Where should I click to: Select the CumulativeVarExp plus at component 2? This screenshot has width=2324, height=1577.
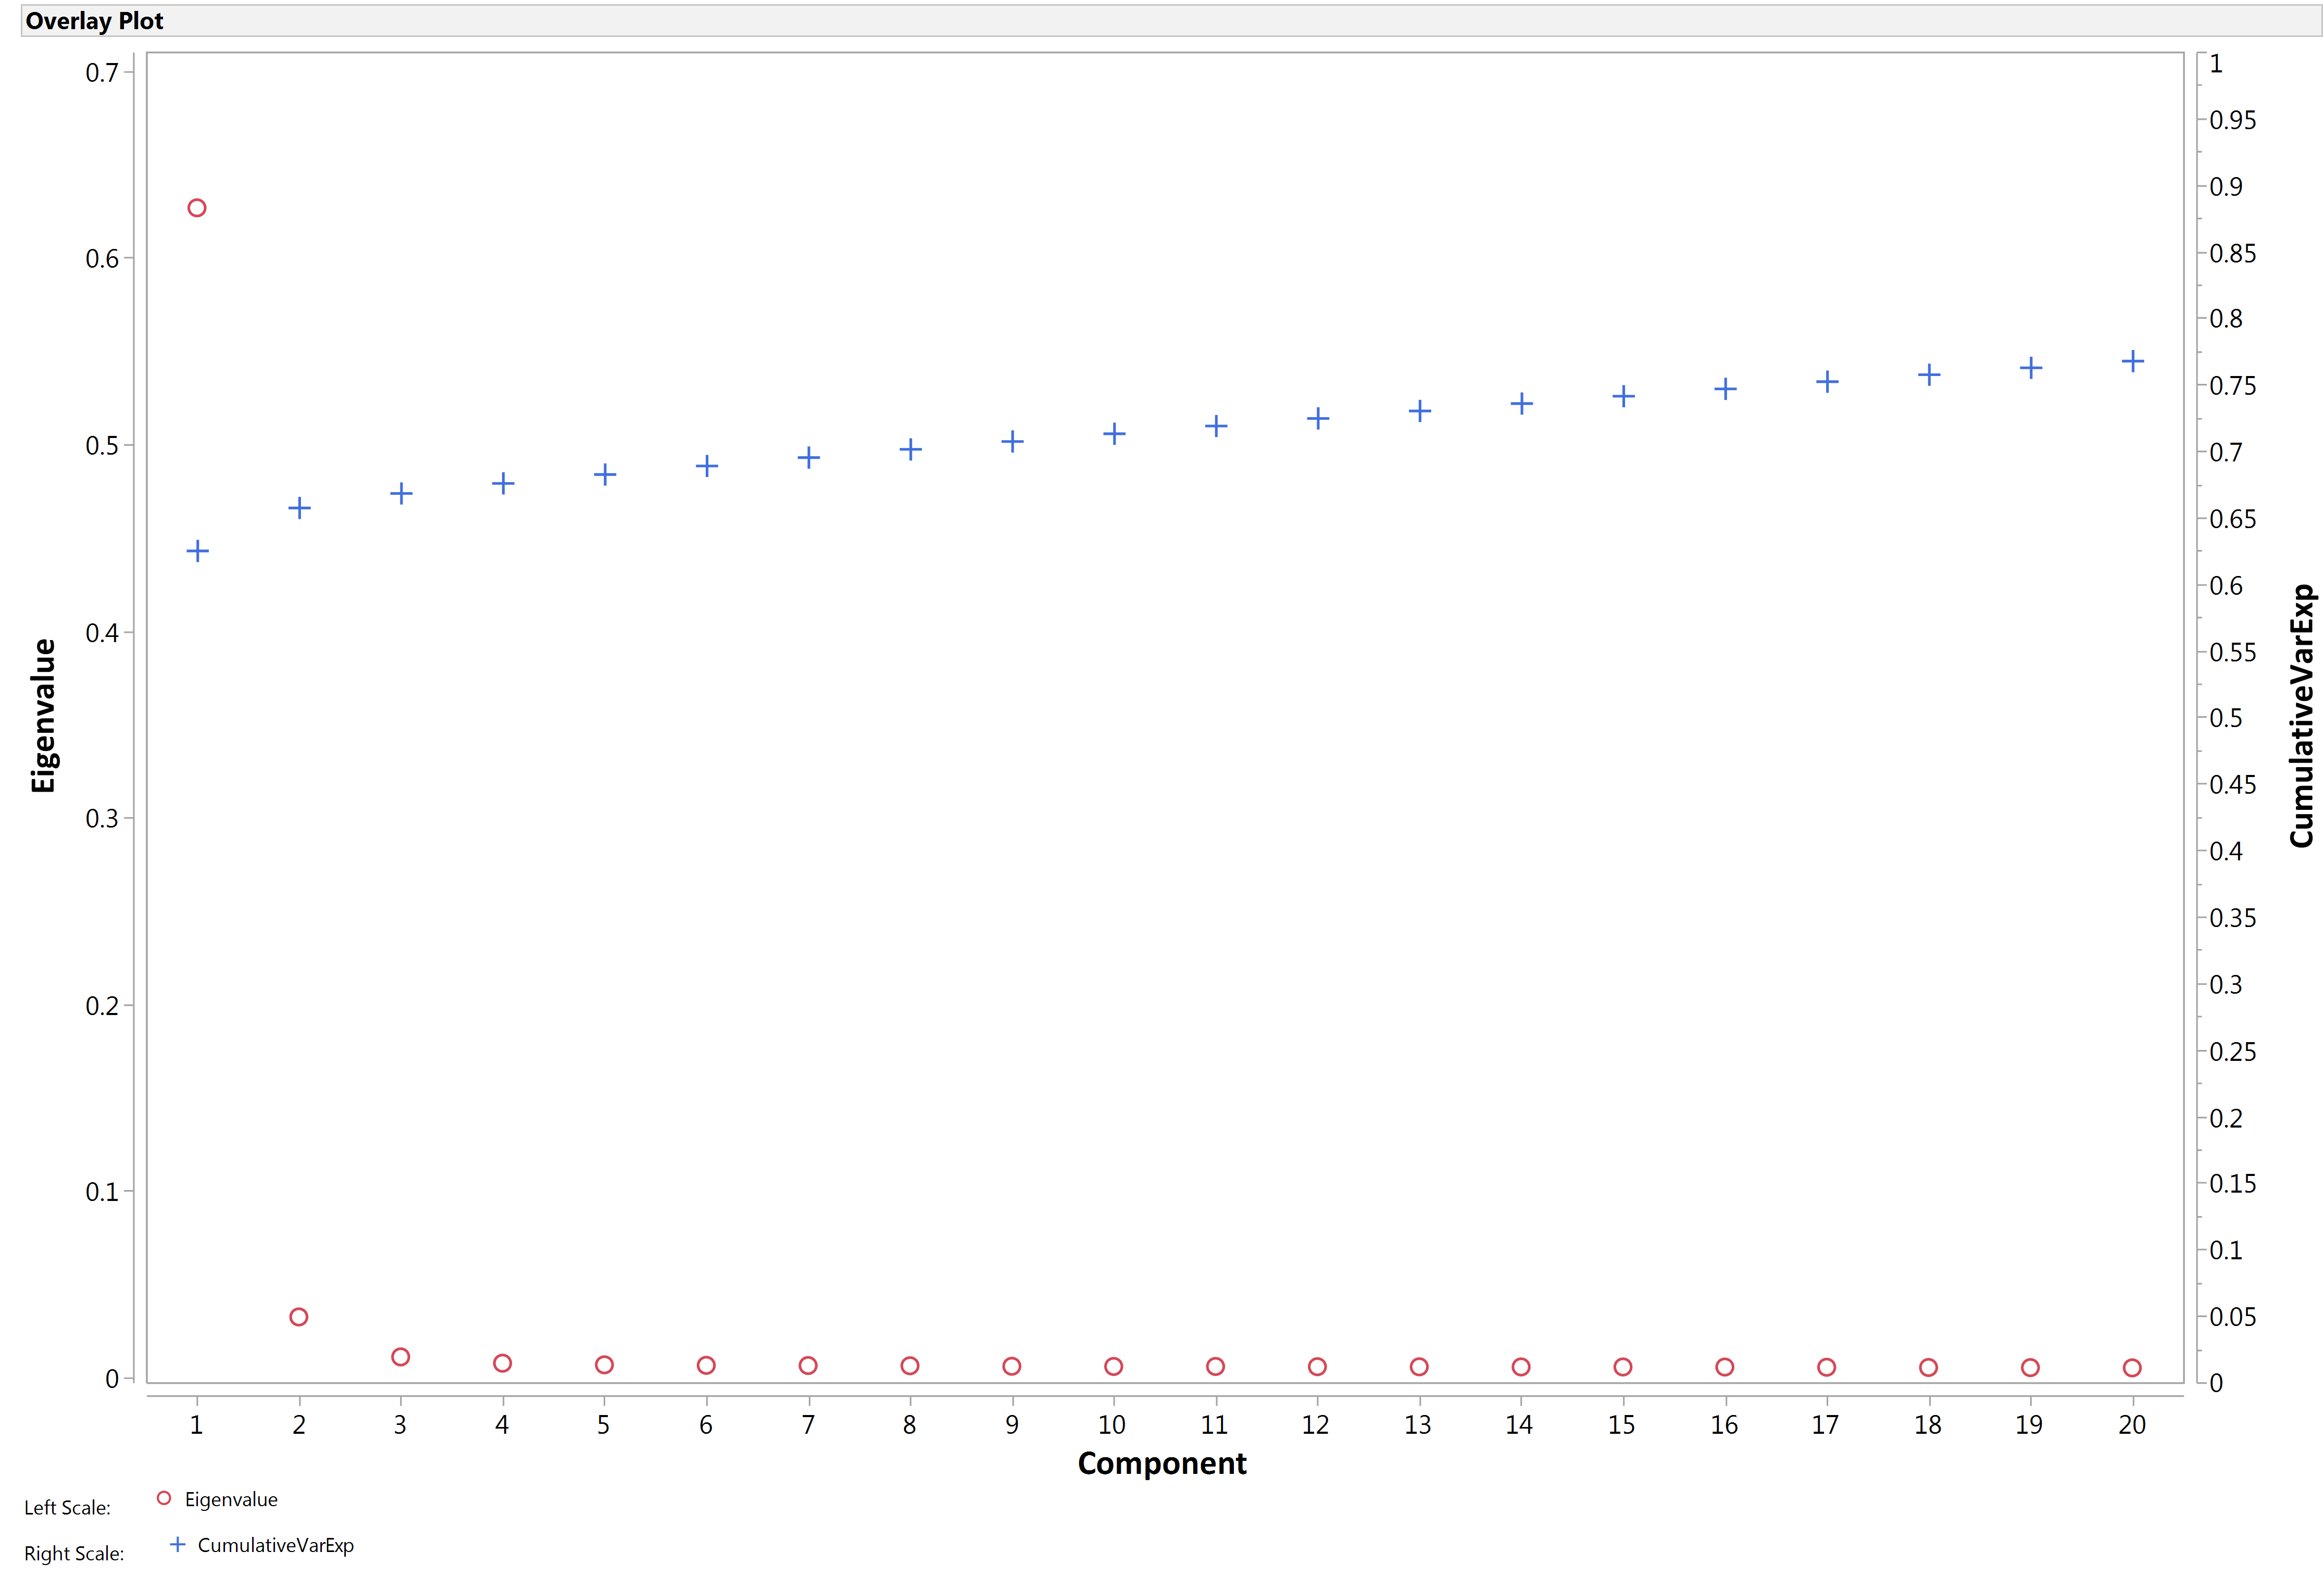[299, 508]
